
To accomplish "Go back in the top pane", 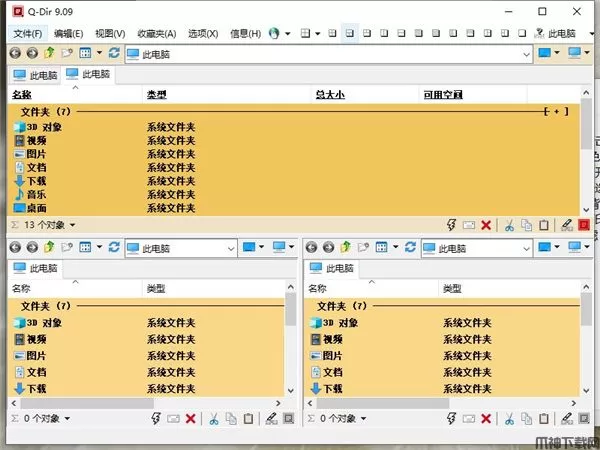I will pos(15,53).
